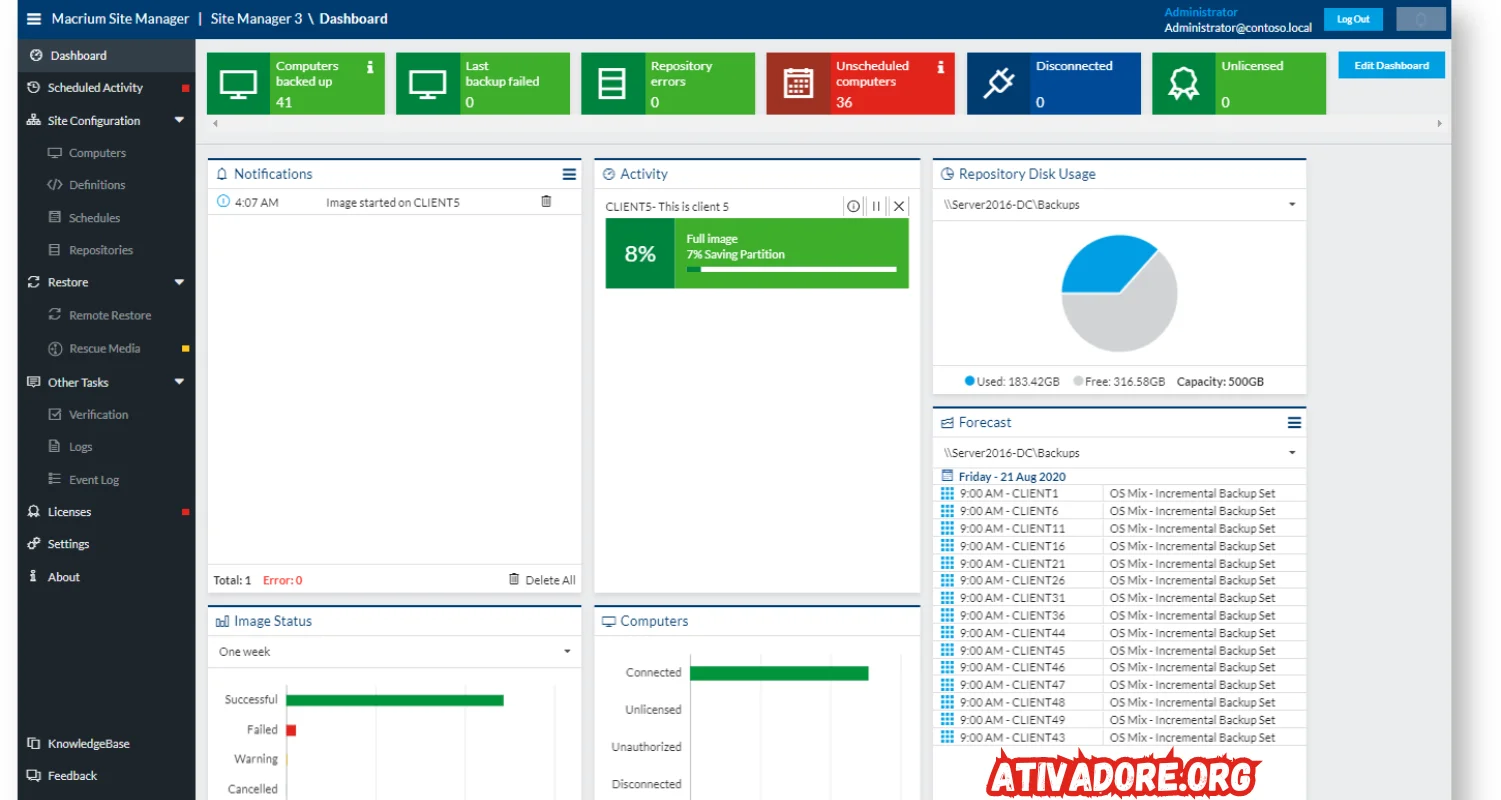1501x800 pixels.
Task: Open the Image Status One week dropdown
Action: (394, 652)
